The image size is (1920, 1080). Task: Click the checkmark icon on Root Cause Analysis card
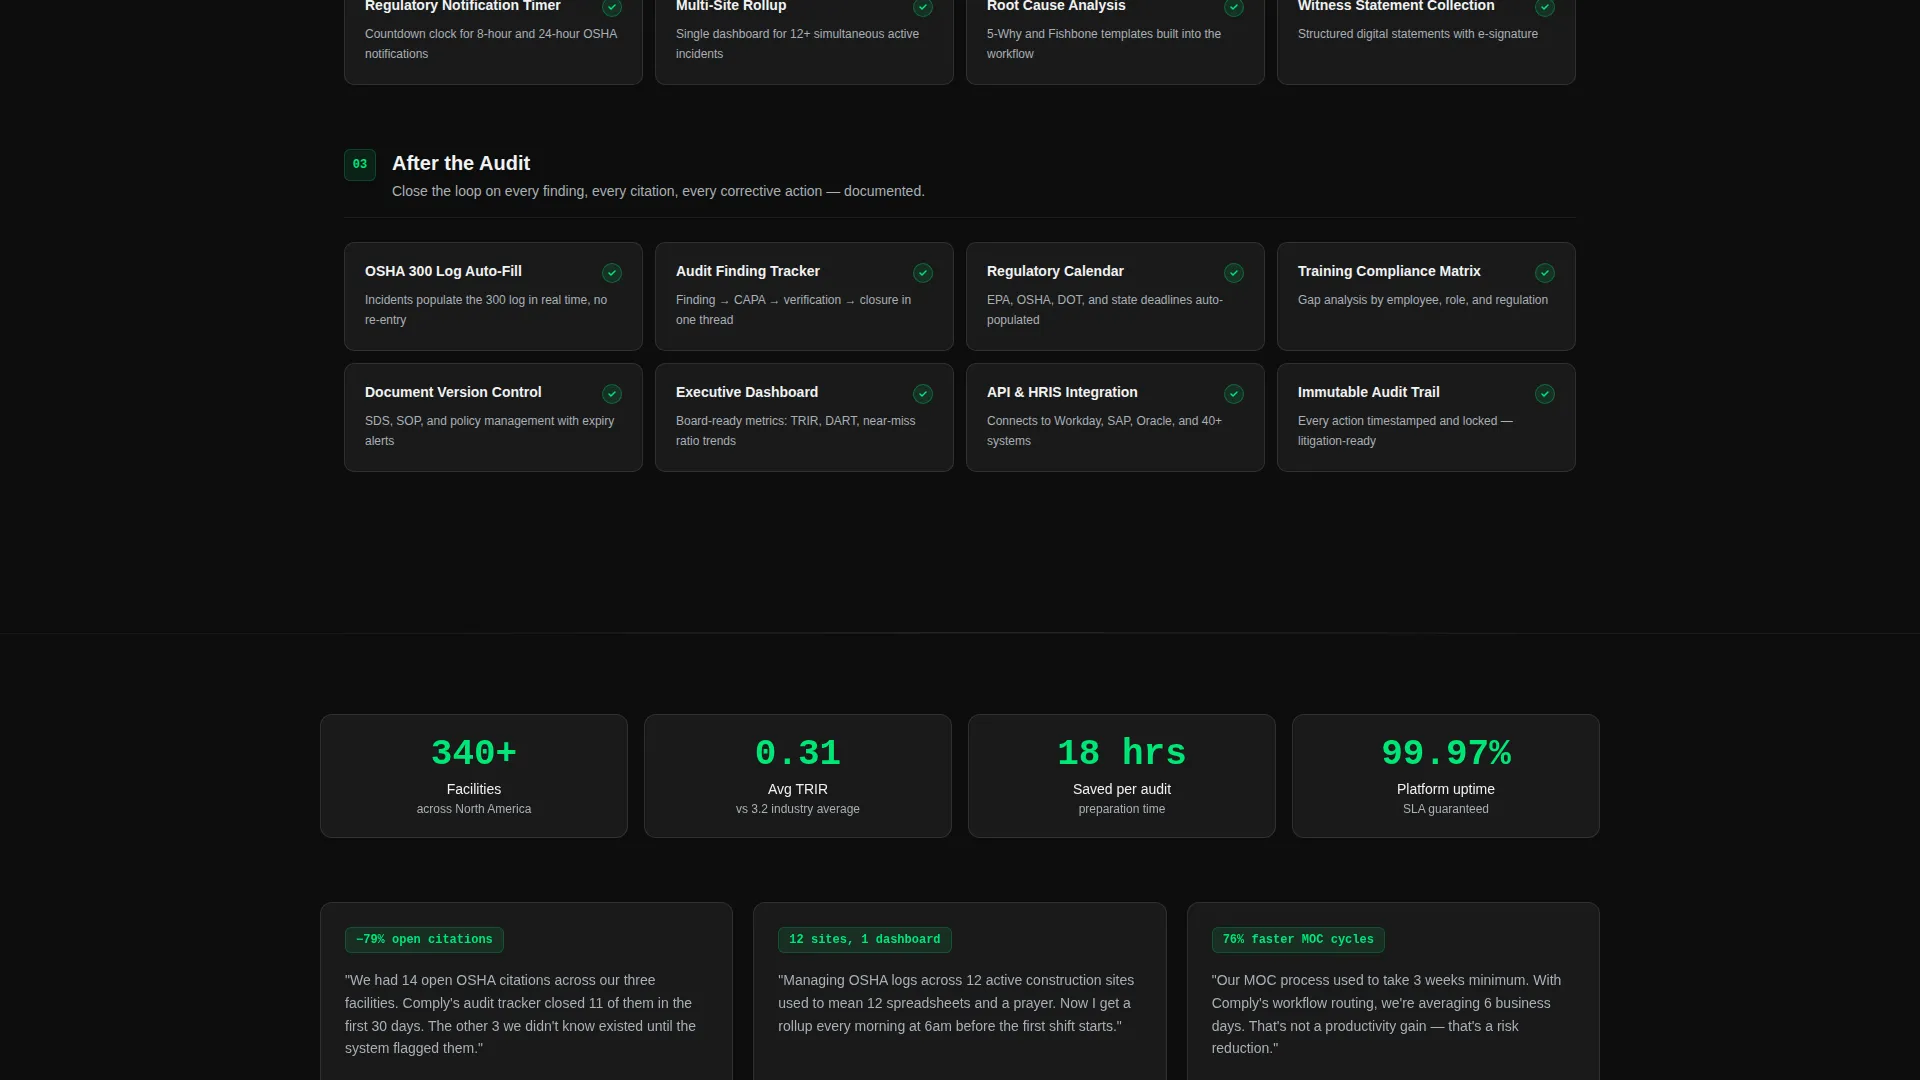point(1234,7)
